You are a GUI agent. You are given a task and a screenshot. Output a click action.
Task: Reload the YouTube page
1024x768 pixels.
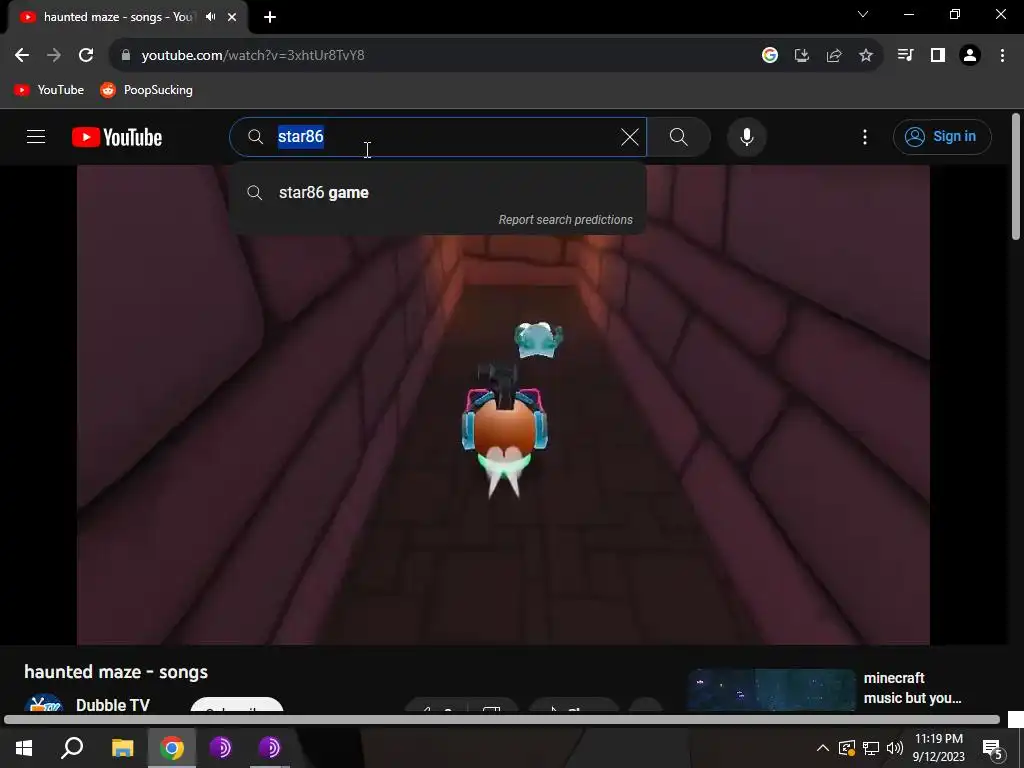(x=86, y=56)
